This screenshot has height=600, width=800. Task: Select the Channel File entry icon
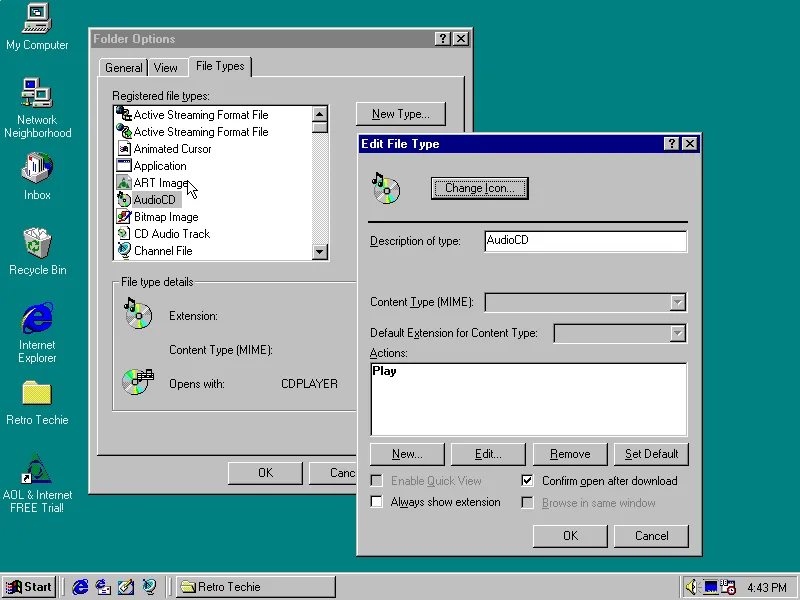124,250
